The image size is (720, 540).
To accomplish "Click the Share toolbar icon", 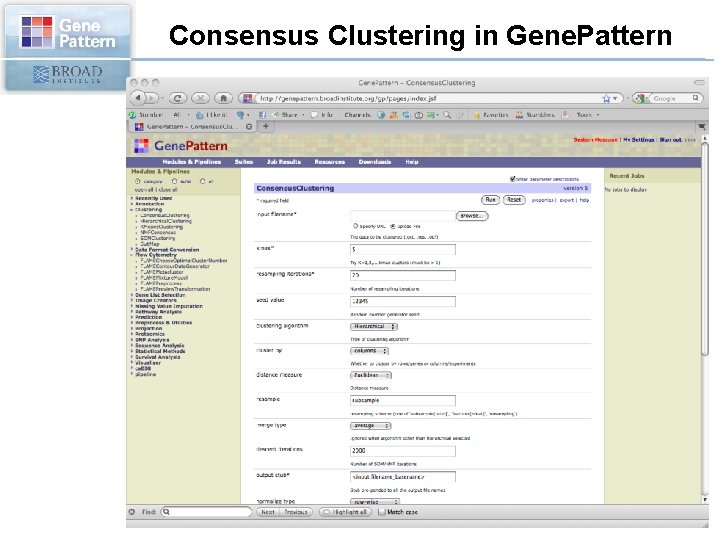I will [x=276, y=115].
